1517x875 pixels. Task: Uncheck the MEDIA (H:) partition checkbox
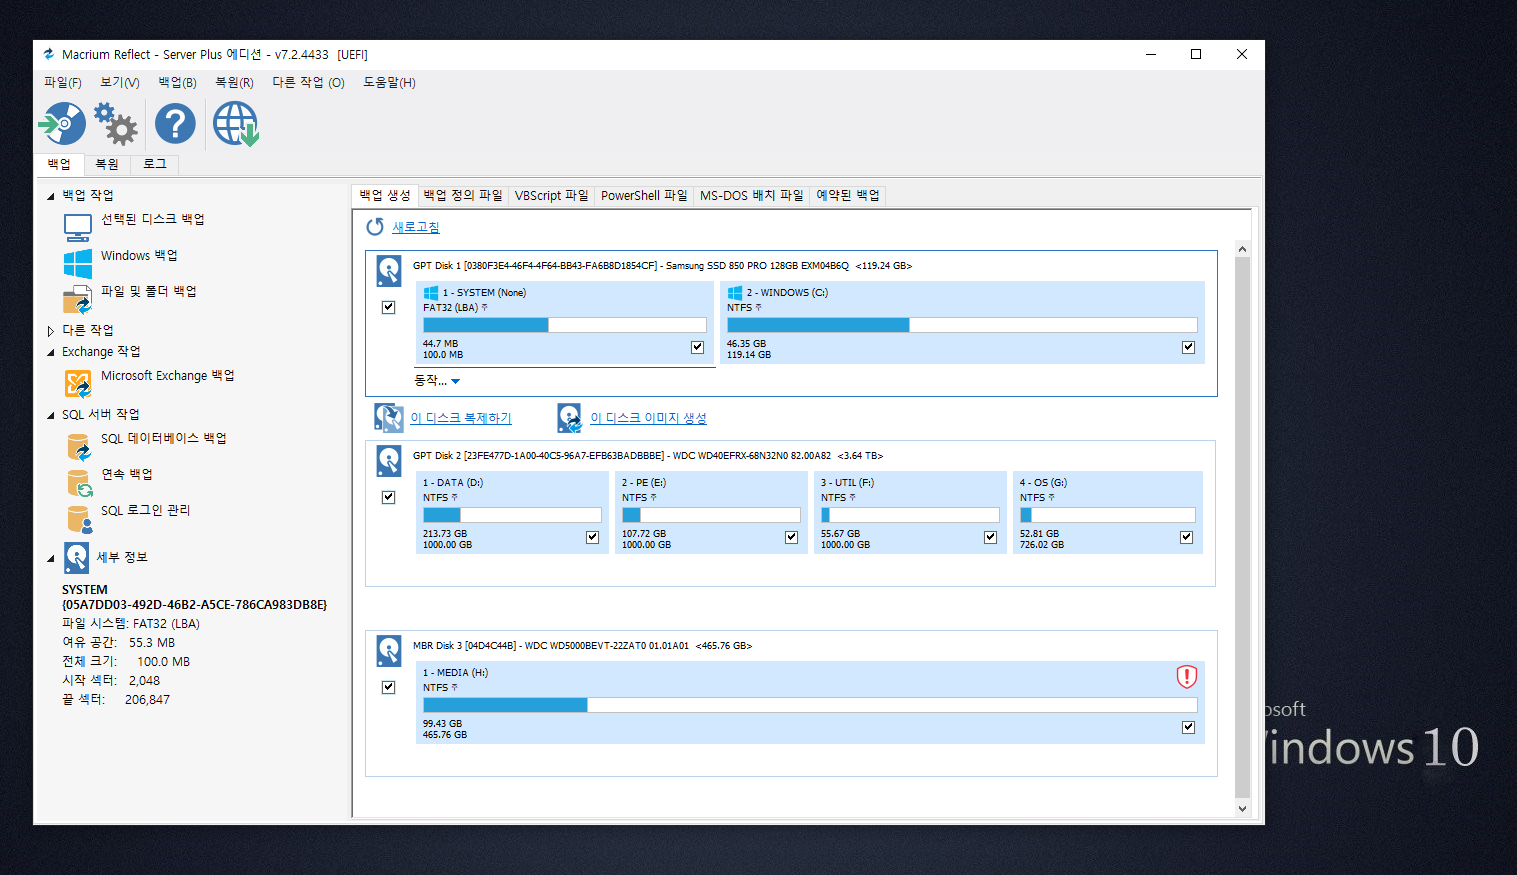point(1189,727)
